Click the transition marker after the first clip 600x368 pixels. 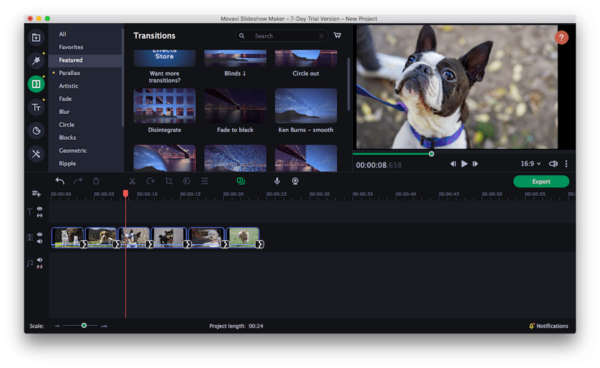[84, 244]
